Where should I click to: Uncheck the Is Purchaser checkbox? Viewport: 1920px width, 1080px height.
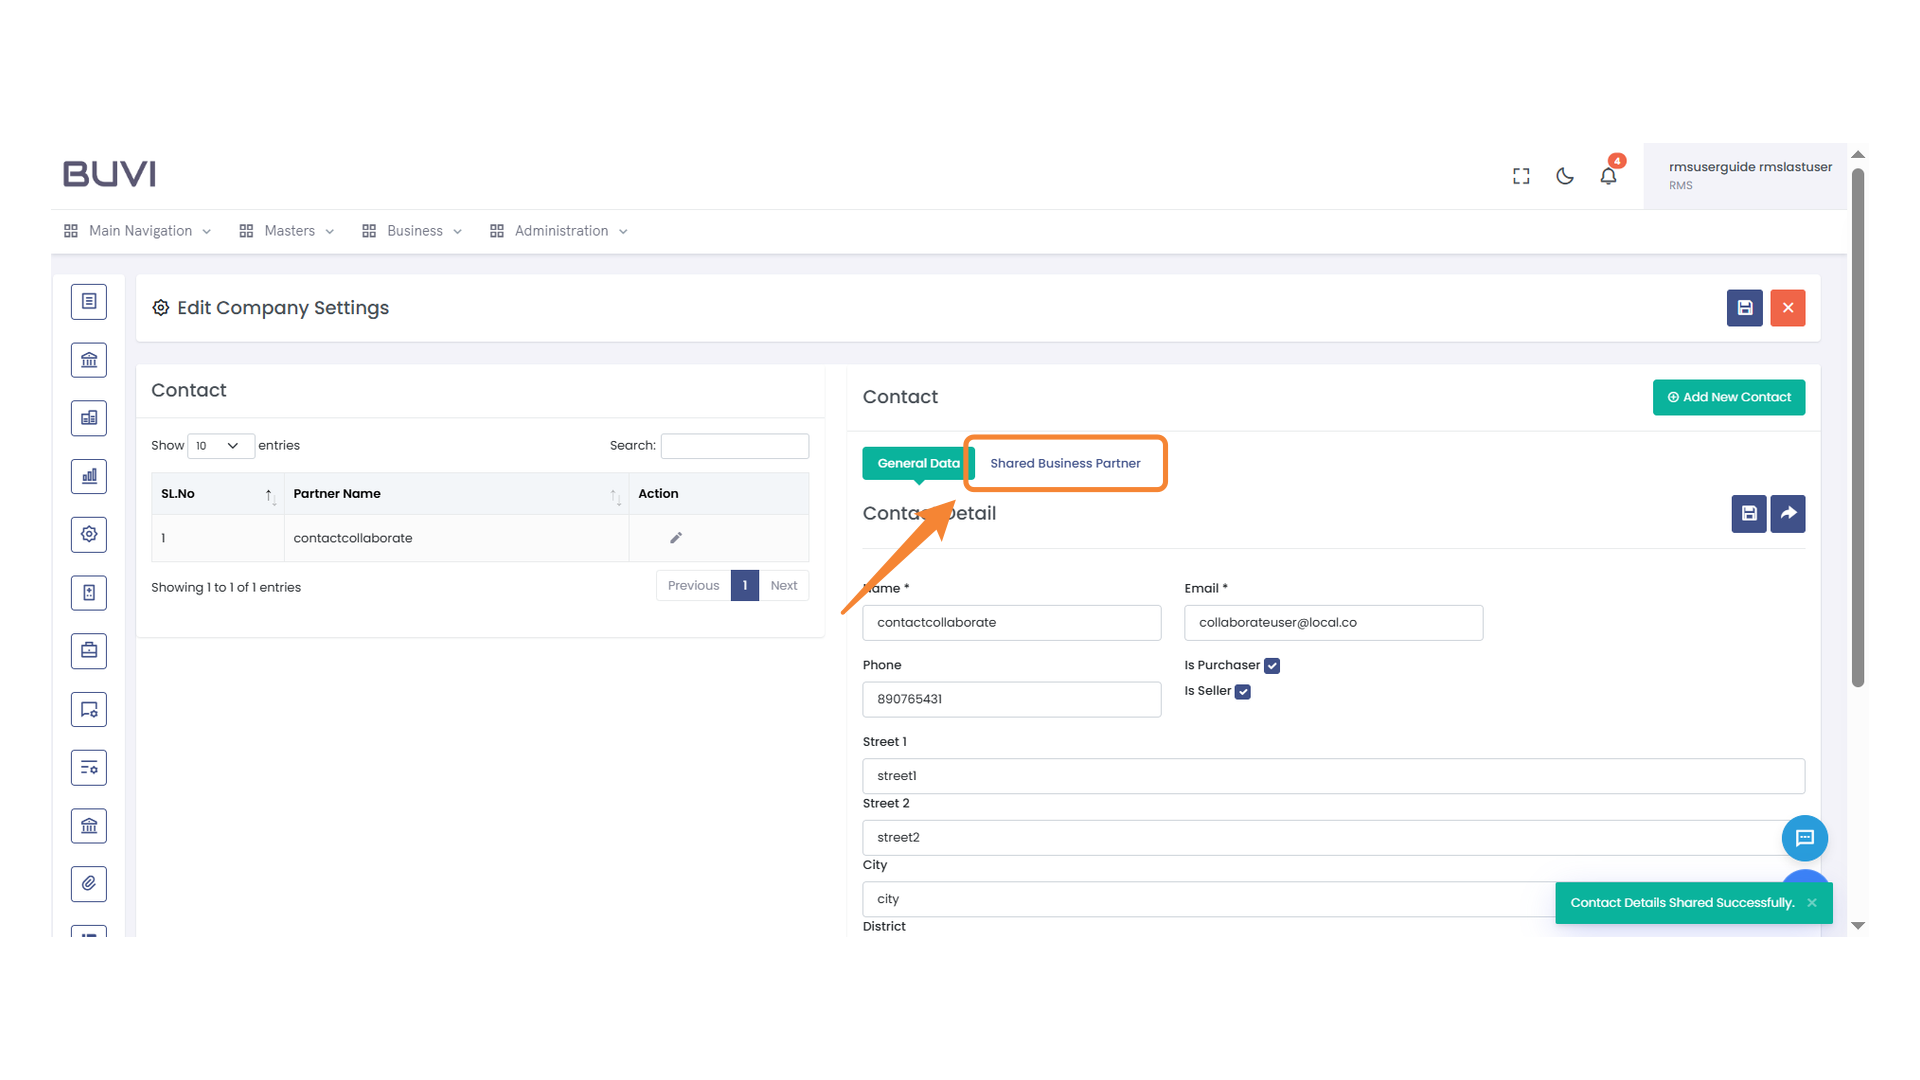1271,665
